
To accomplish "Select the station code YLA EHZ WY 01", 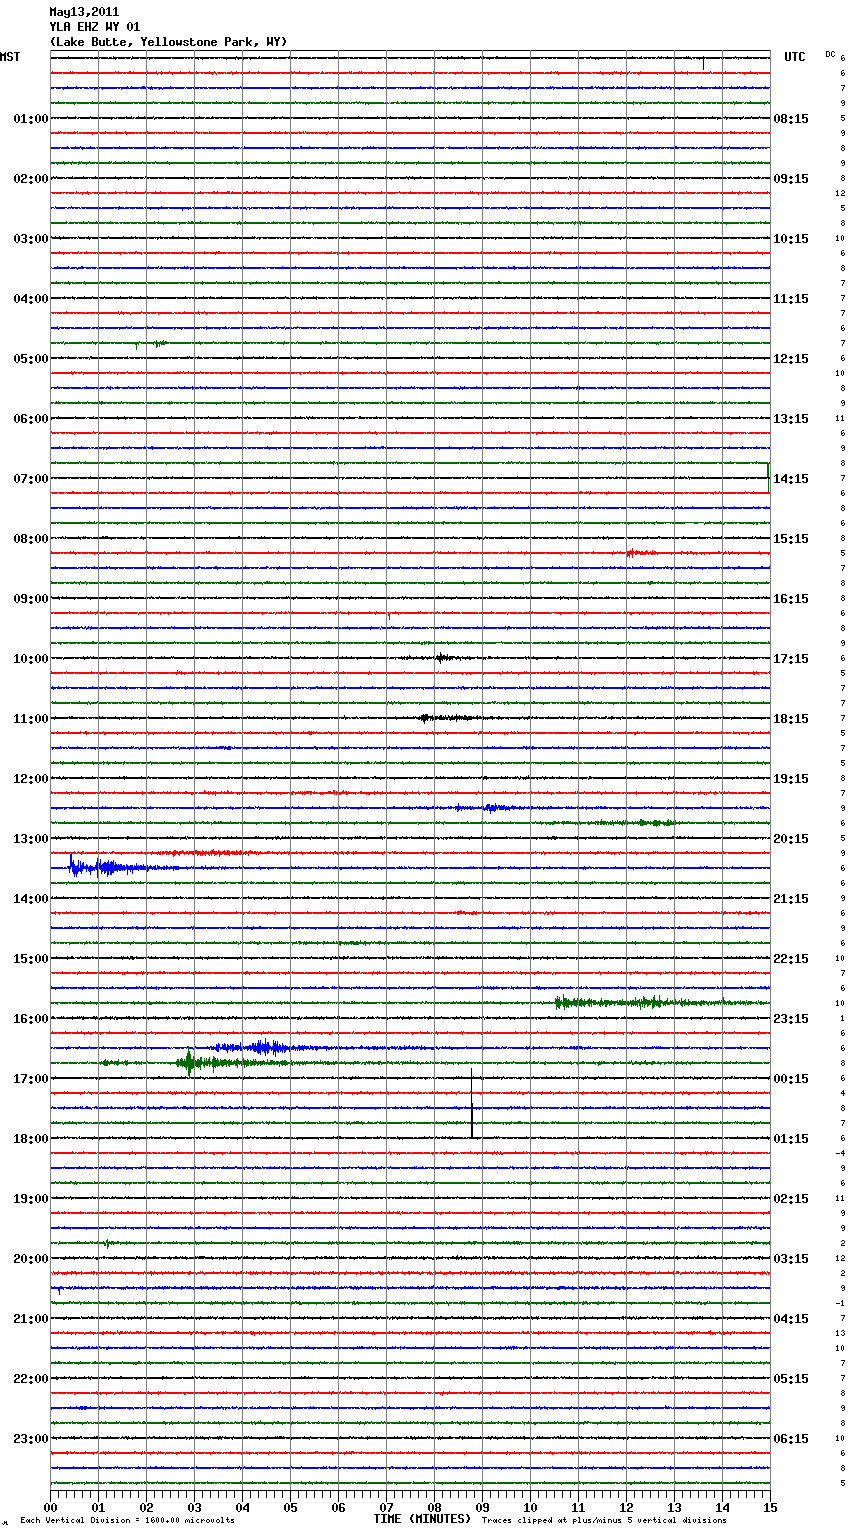I will click(x=95, y=27).
